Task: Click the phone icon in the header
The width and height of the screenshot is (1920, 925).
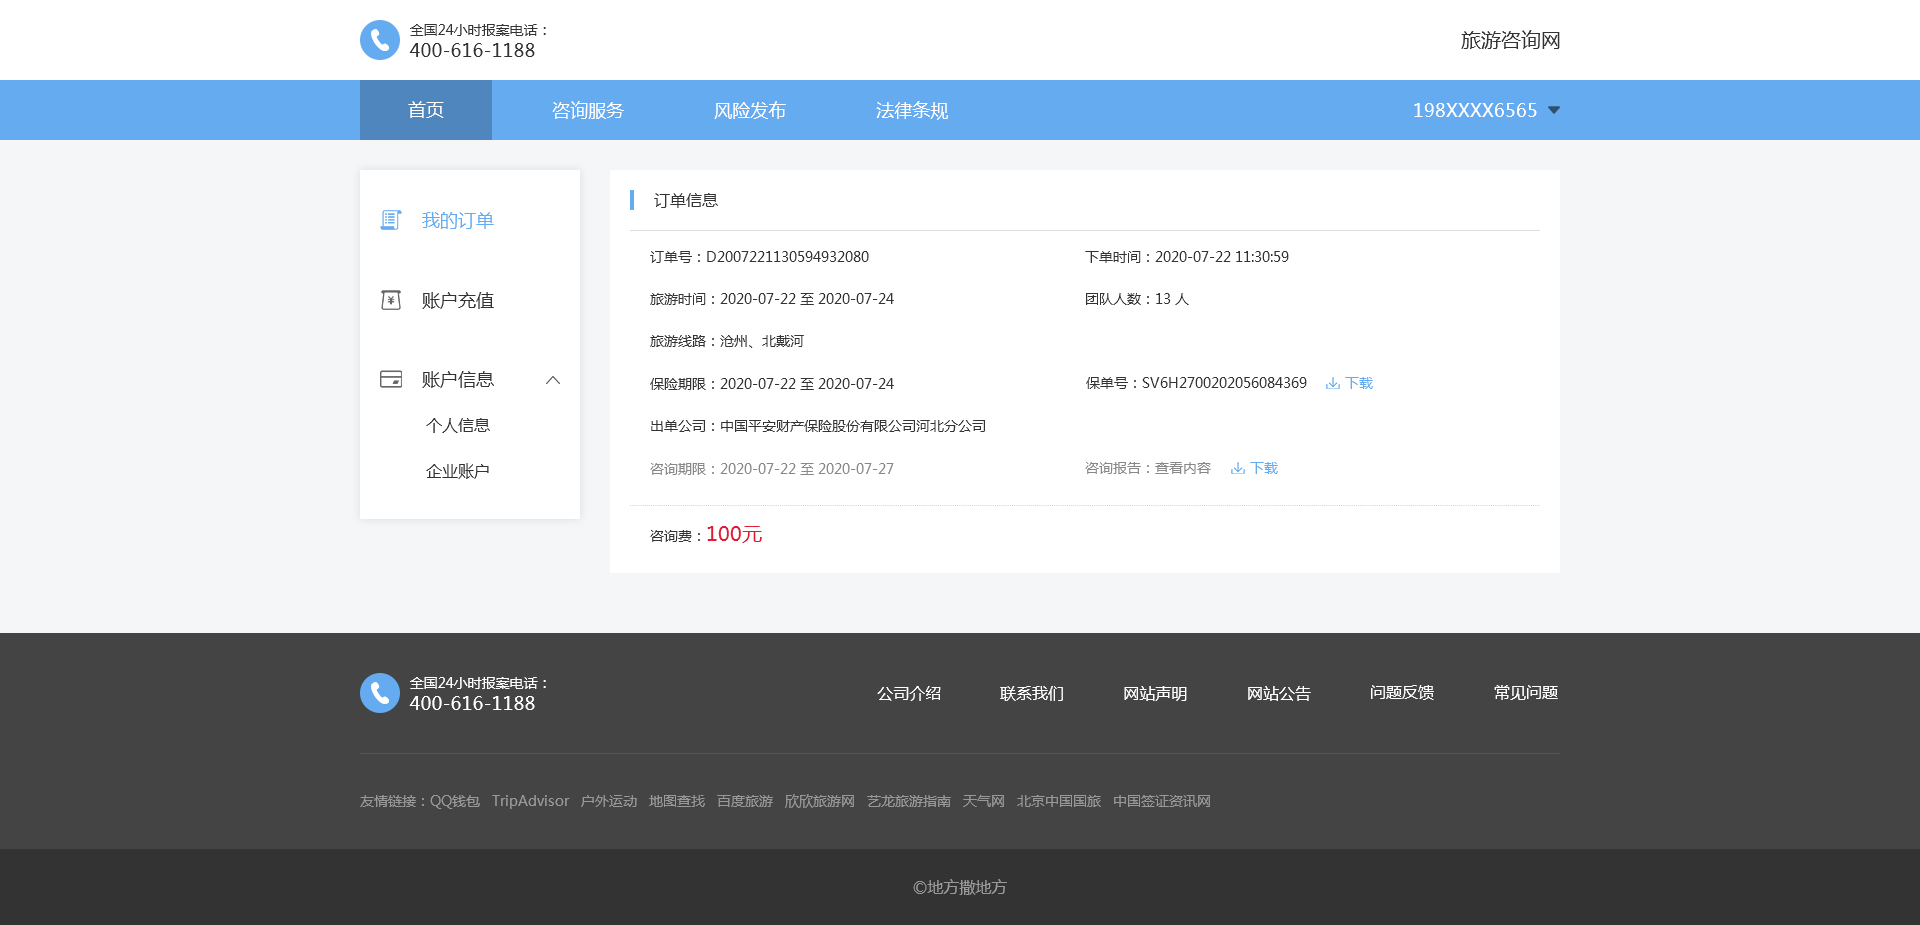Action: 379,40
